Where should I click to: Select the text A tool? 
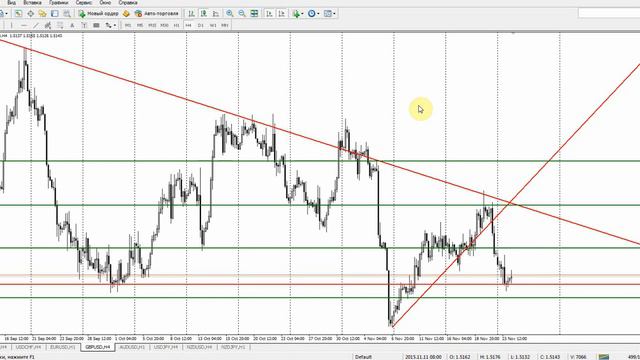click(72, 25)
